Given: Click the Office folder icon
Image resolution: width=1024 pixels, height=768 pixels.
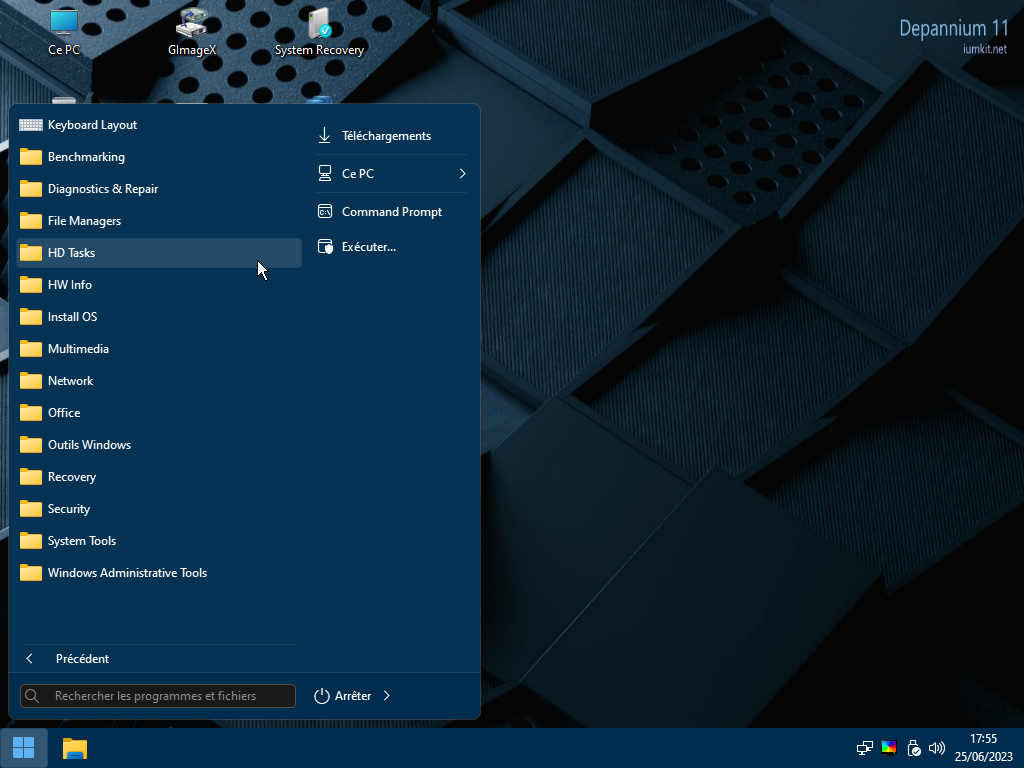Looking at the screenshot, I should tap(31, 413).
